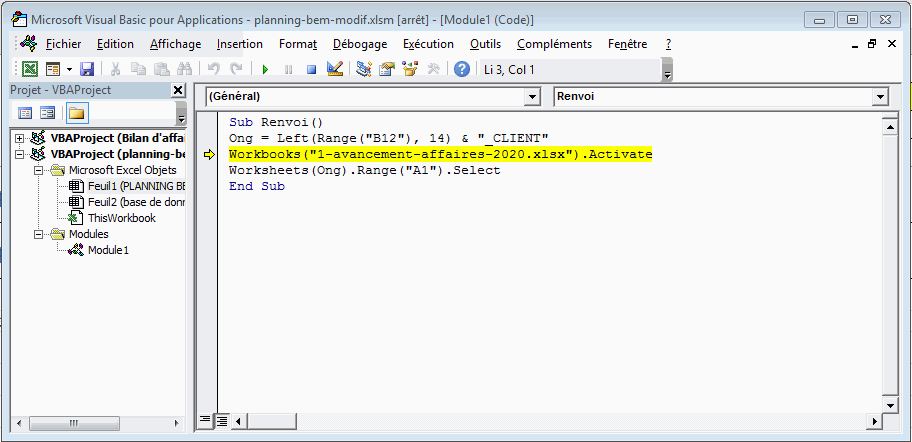Select Module1 in the Modules folder

click(108, 250)
